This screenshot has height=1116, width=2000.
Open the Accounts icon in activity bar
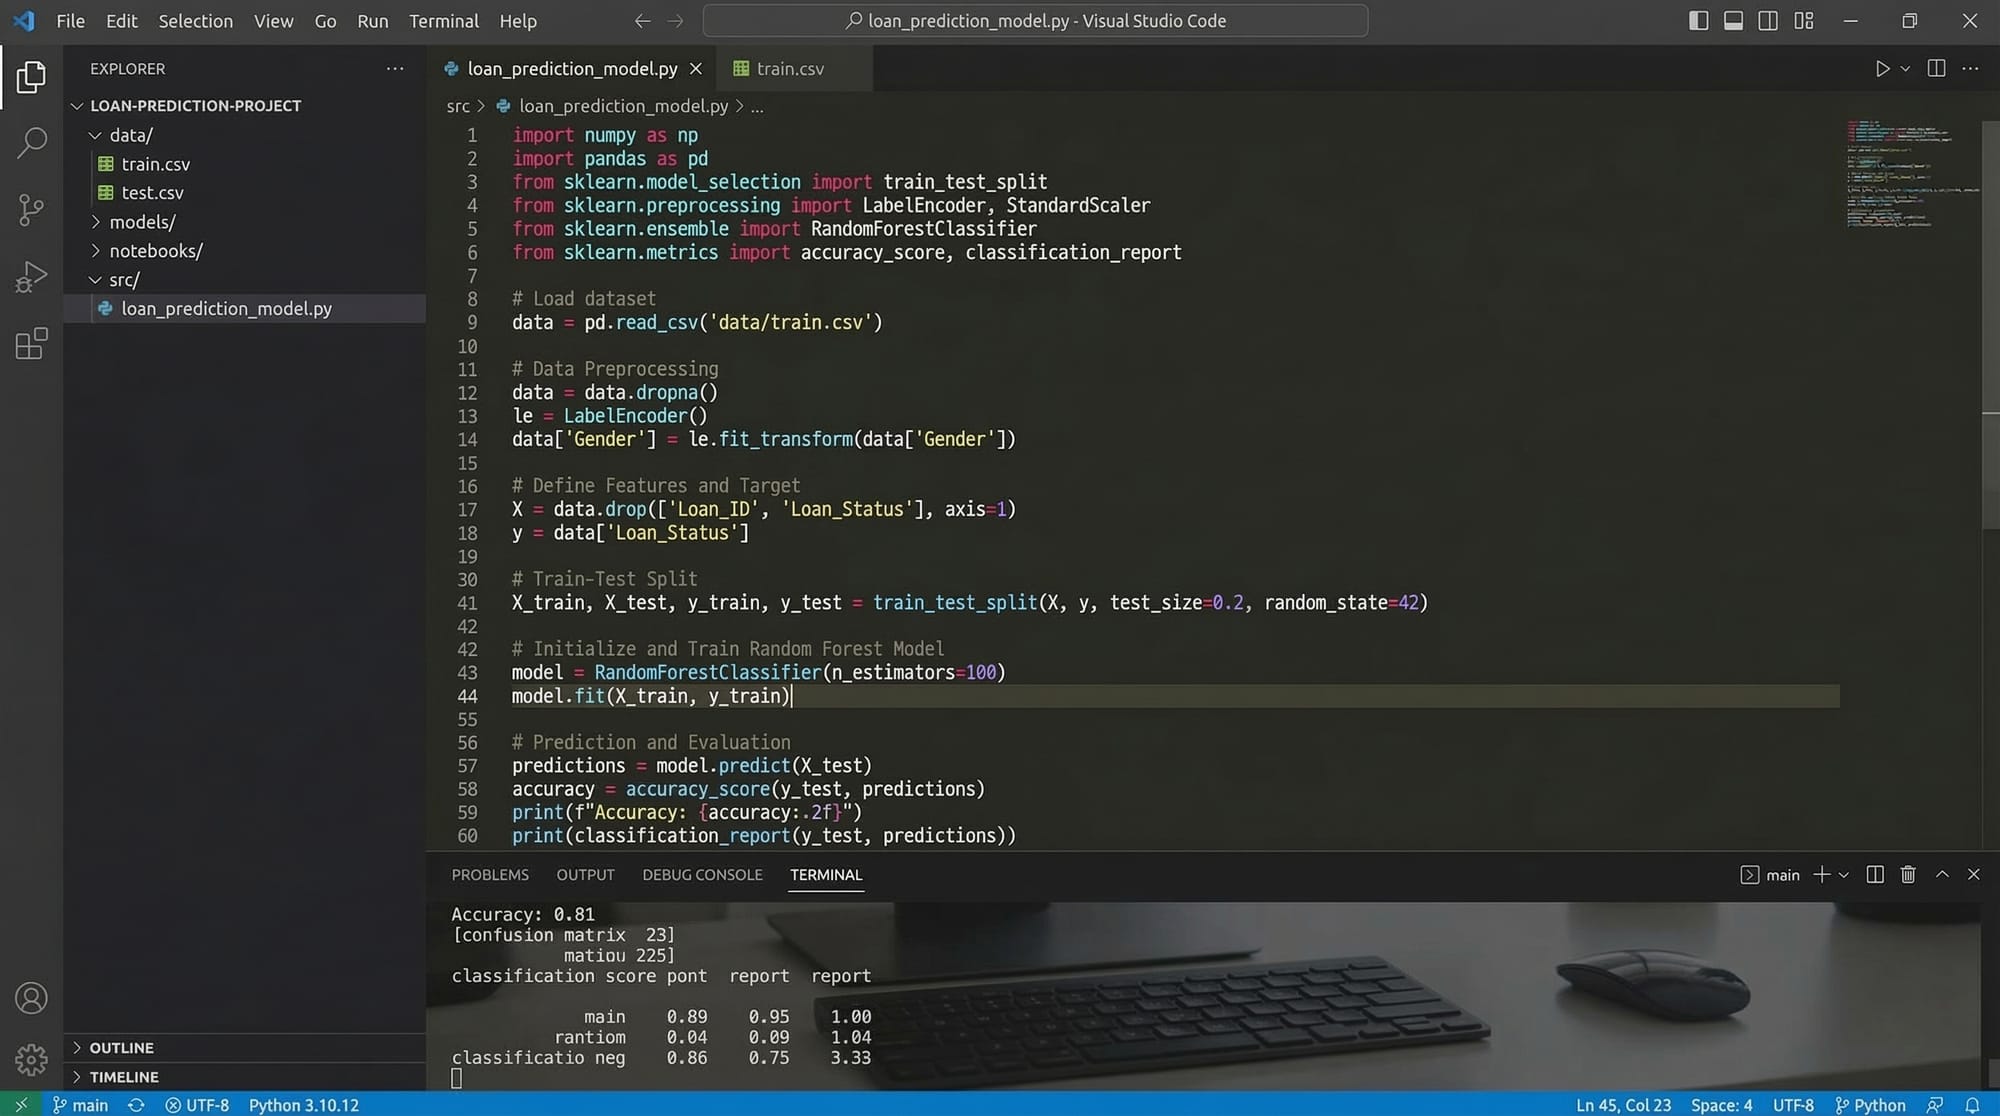click(x=31, y=998)
